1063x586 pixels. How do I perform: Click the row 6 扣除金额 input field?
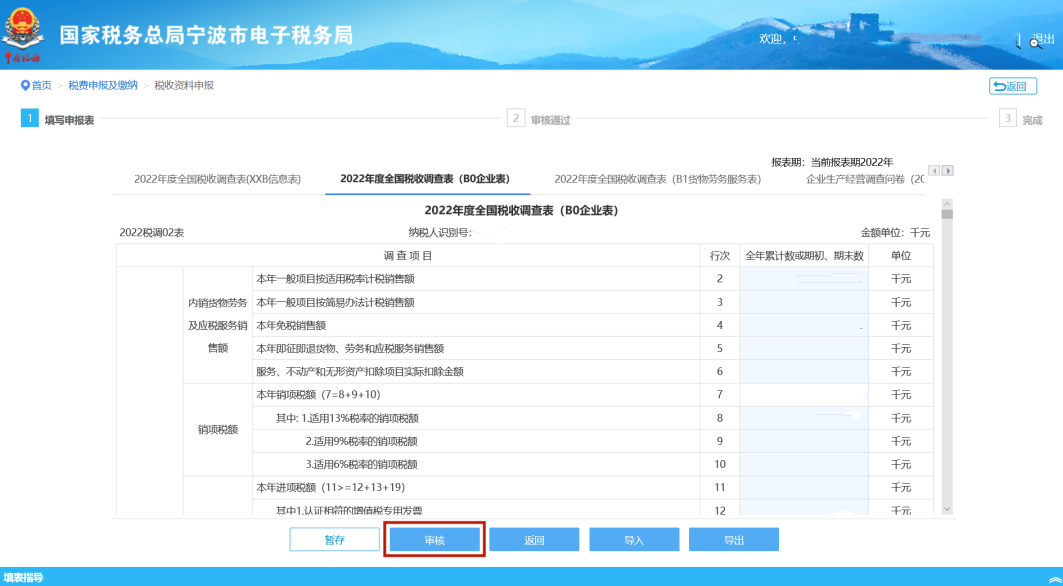(x=804, y=372)
